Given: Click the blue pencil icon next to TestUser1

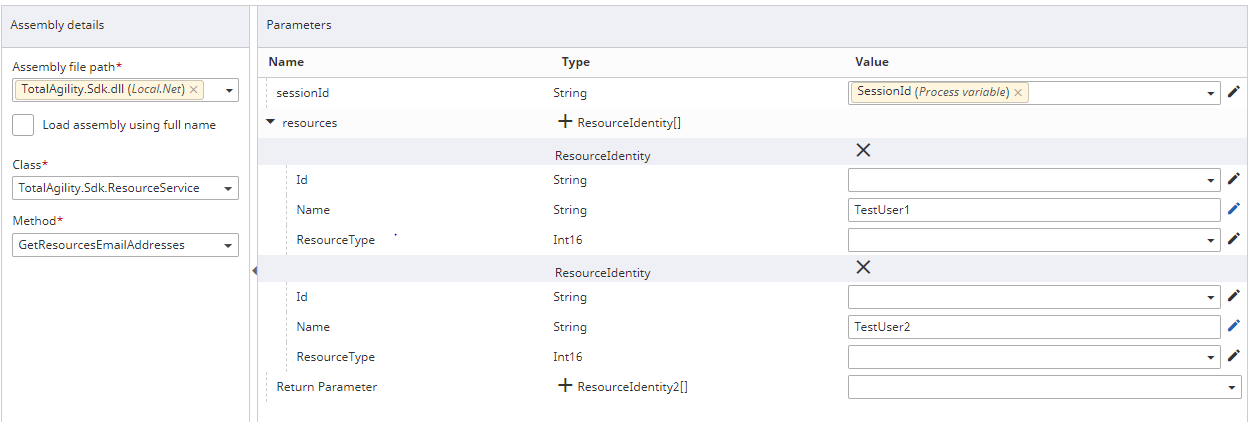Looking at the screenshot, I should pyautogui.click(x=1233, y=209).
